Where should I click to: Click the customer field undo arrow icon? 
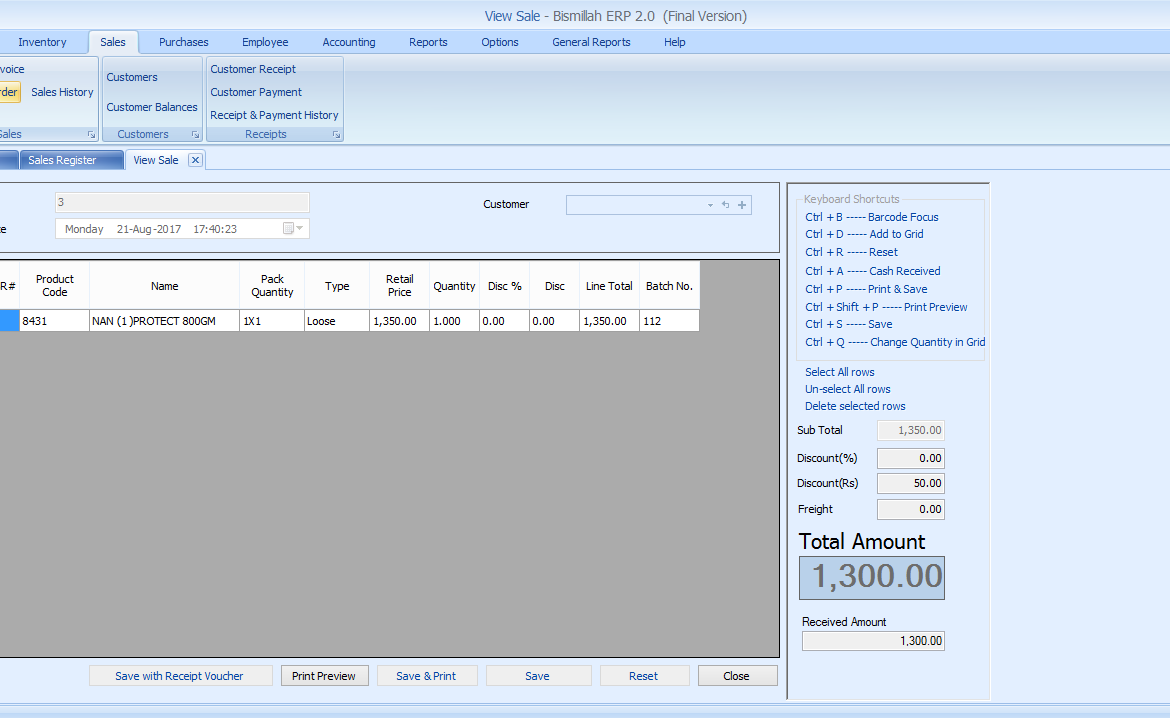click(x=726, y=205)
